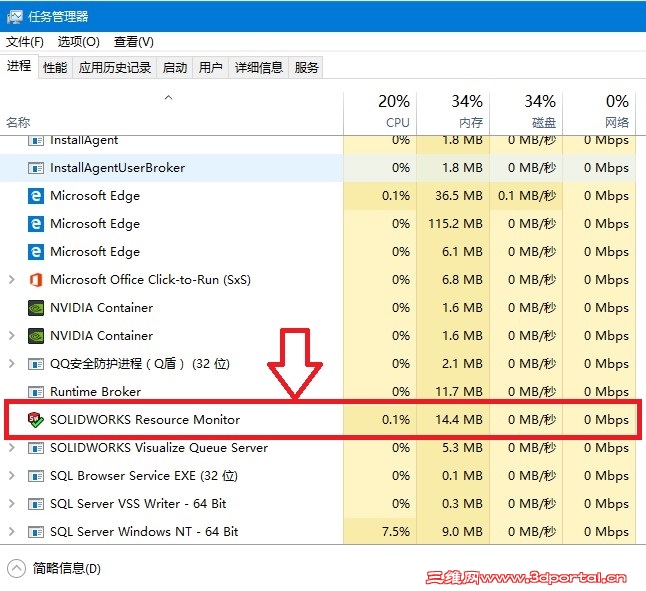Click the 0.1 MB/秒 disk value of Edge
Viewport: 646px width, 591px height.
click(527, 196)
